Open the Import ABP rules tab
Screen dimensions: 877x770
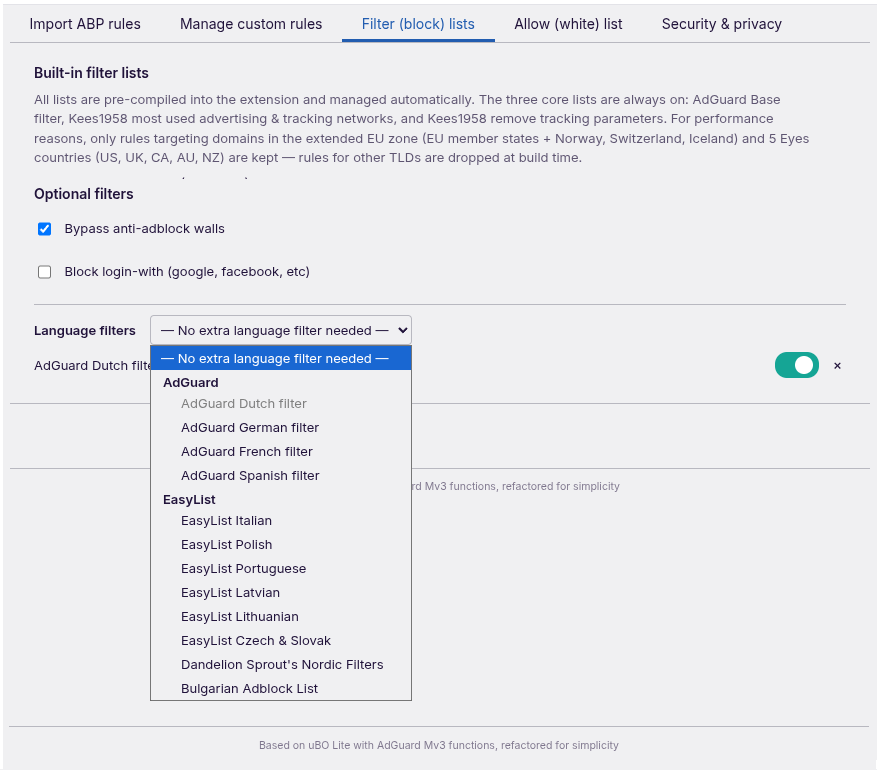pyautogui.click(x=85, y=24)
